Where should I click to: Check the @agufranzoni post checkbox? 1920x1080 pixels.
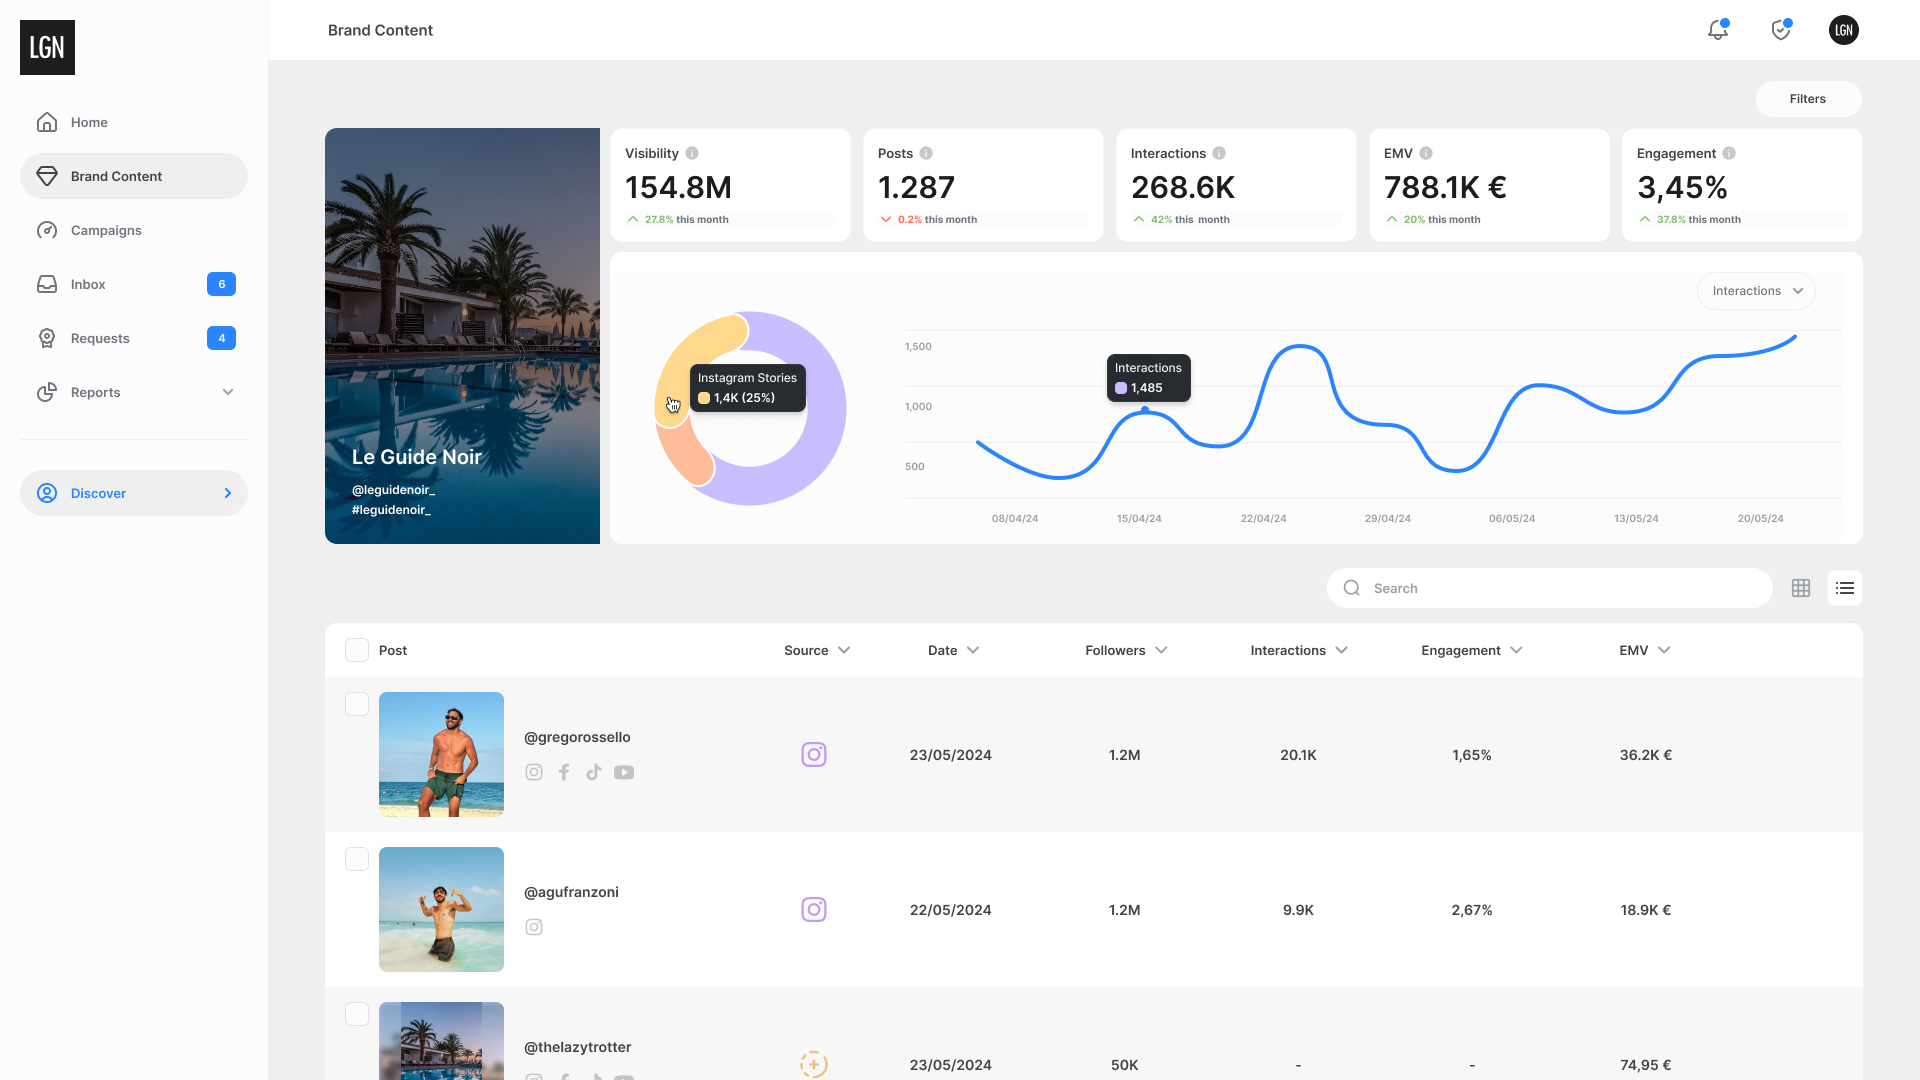[357, 859]
